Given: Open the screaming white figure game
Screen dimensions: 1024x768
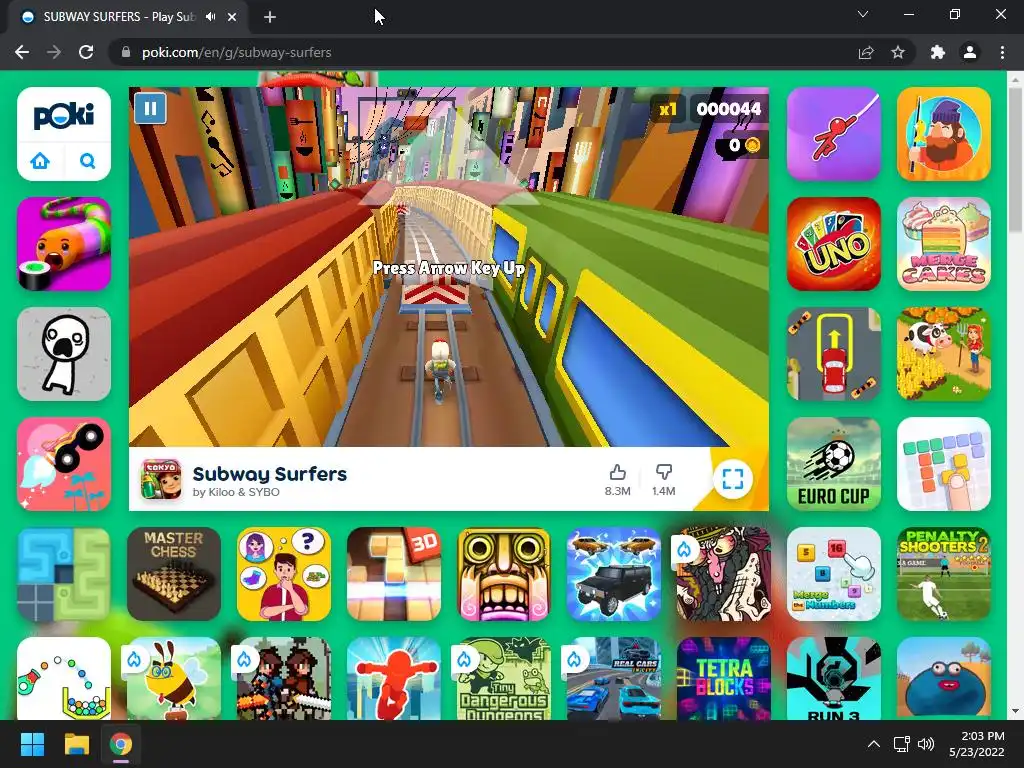Looking at the screenshot, I should [x=64, y=353].
